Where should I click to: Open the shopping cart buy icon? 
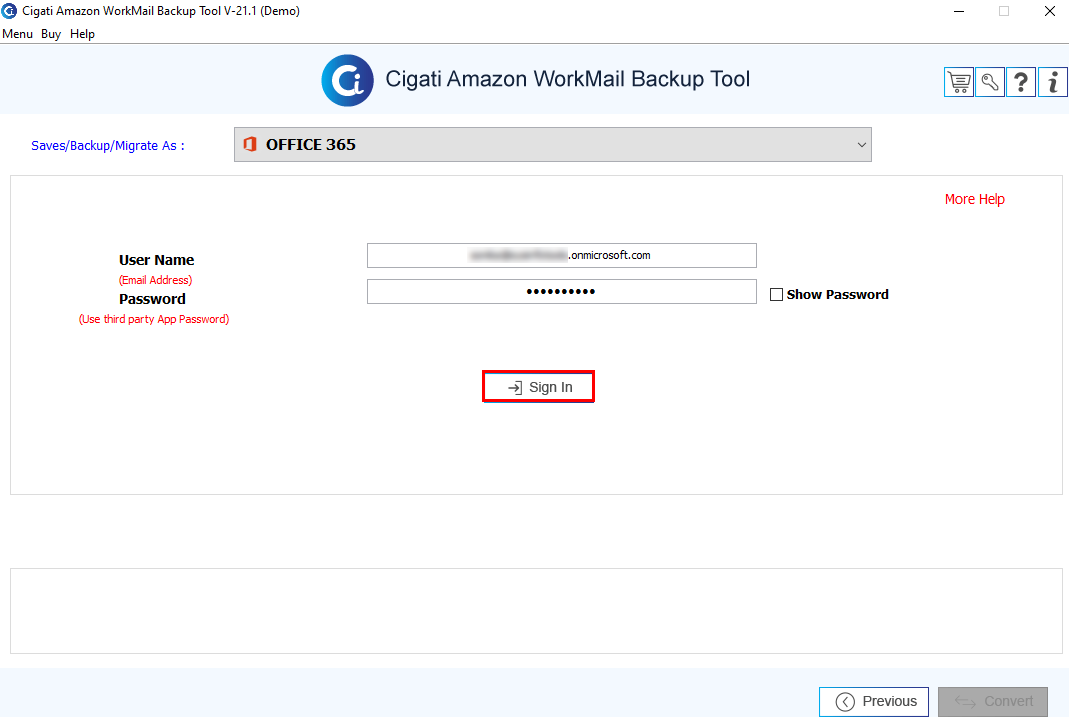[959, 82]
